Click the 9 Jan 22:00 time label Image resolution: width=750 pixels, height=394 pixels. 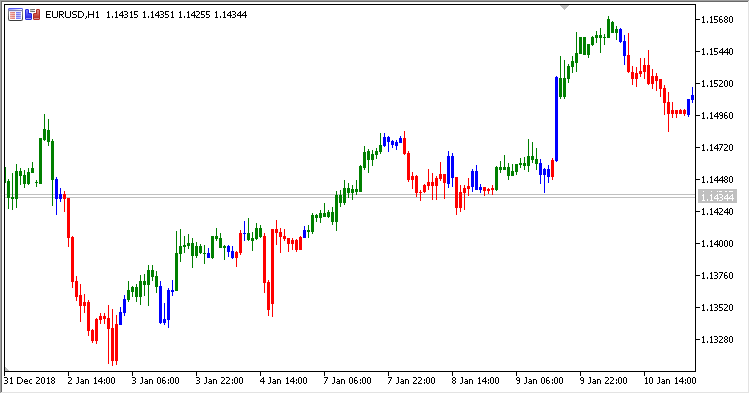[x=604, y=381]
